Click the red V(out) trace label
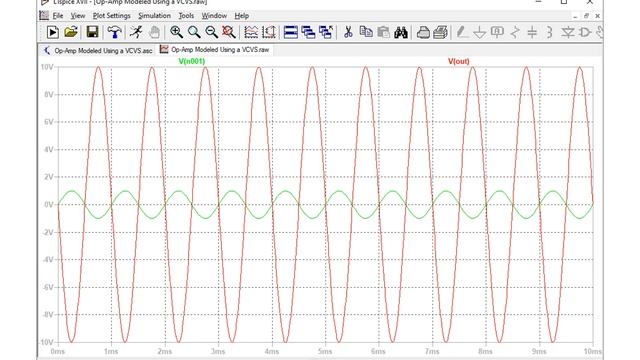The width and height of the screenshot is (640, 360). [458, 61]
